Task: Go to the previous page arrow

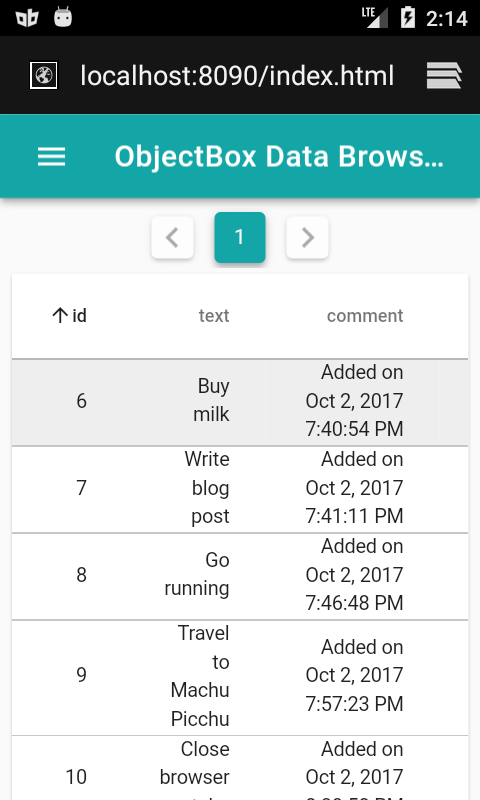Action: 172,237
